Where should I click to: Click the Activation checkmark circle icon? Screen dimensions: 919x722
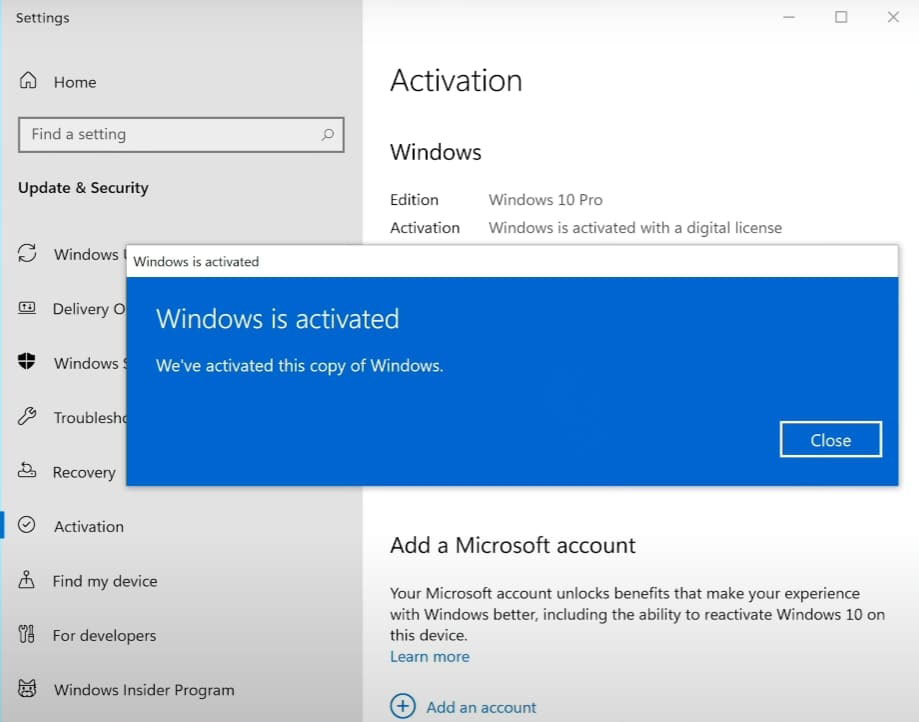click(x=28, y=526)
